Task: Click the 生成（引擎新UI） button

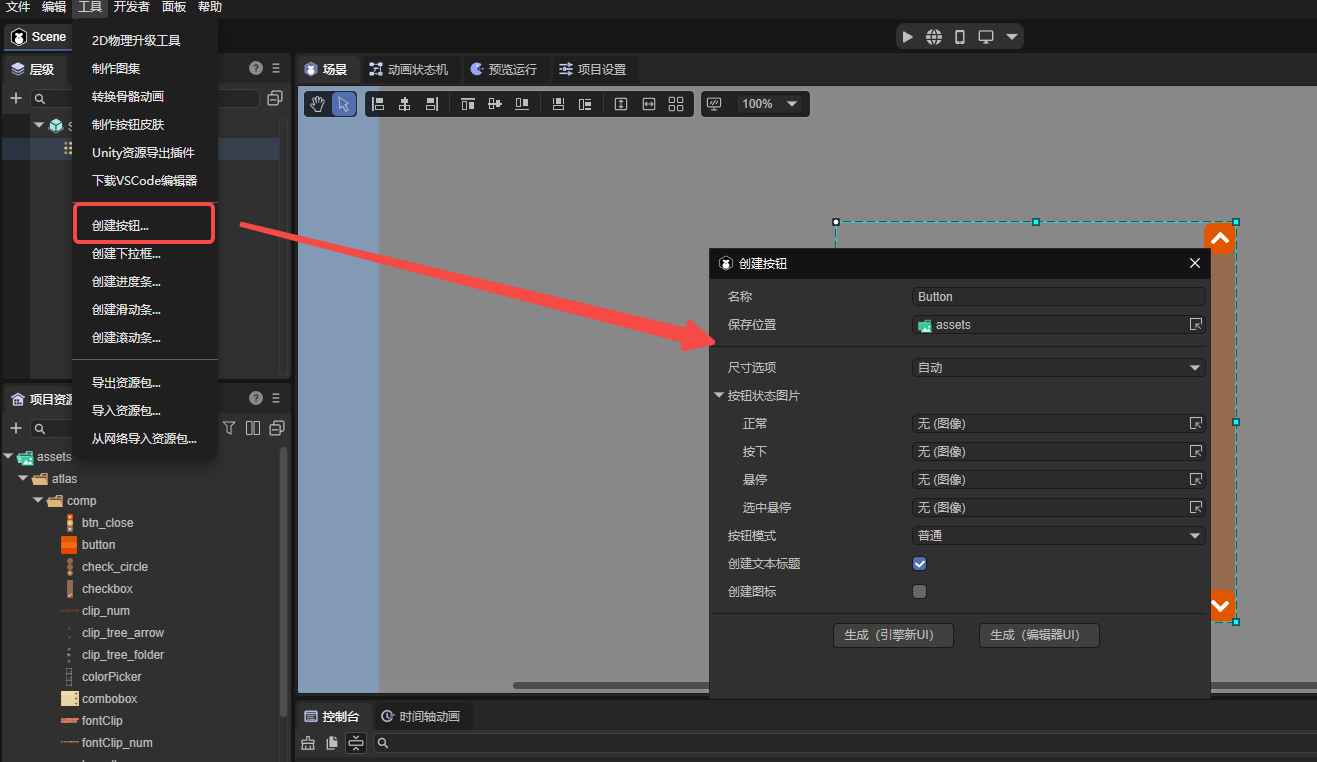Action: (x=892, y=635)
